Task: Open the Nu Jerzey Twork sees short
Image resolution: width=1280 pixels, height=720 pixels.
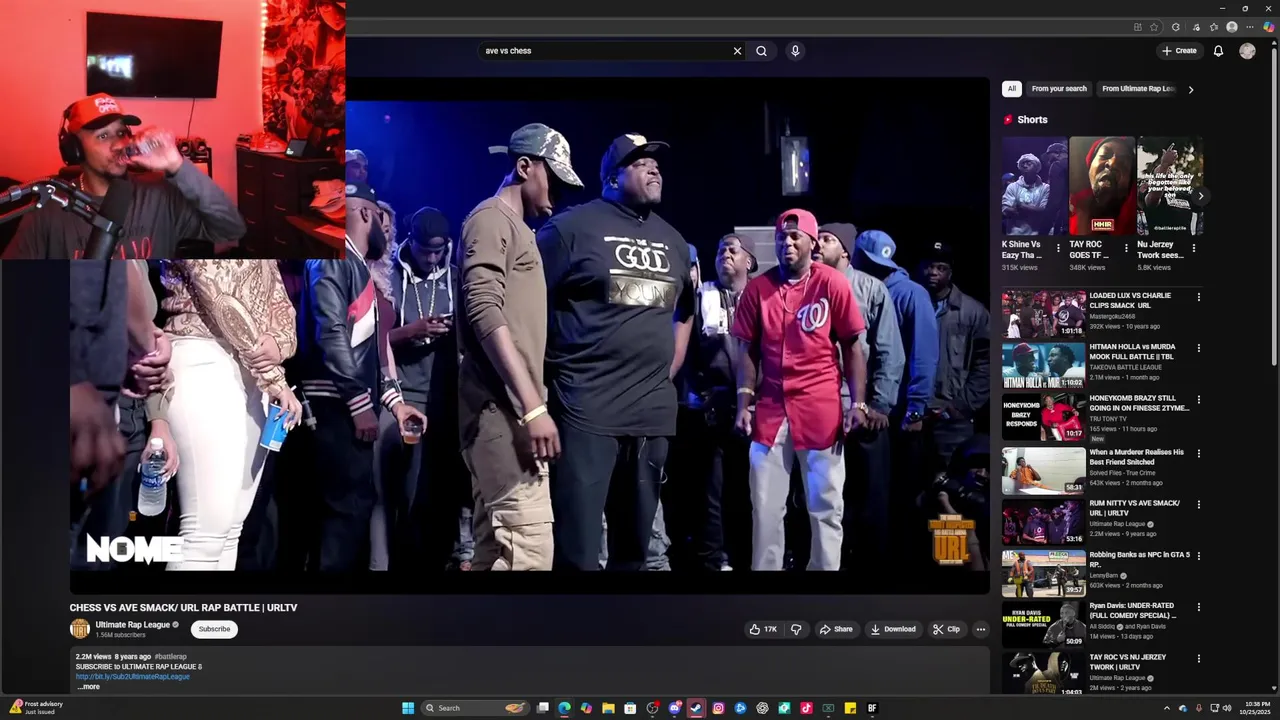Action: [x=1169, y=186]
